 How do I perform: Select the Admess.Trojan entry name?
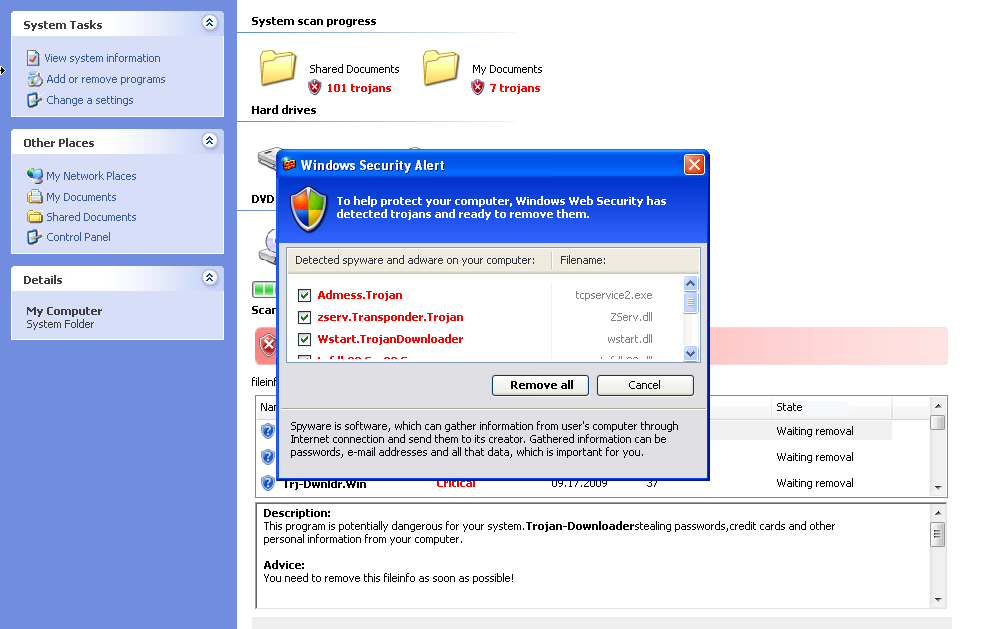point(360,295)
